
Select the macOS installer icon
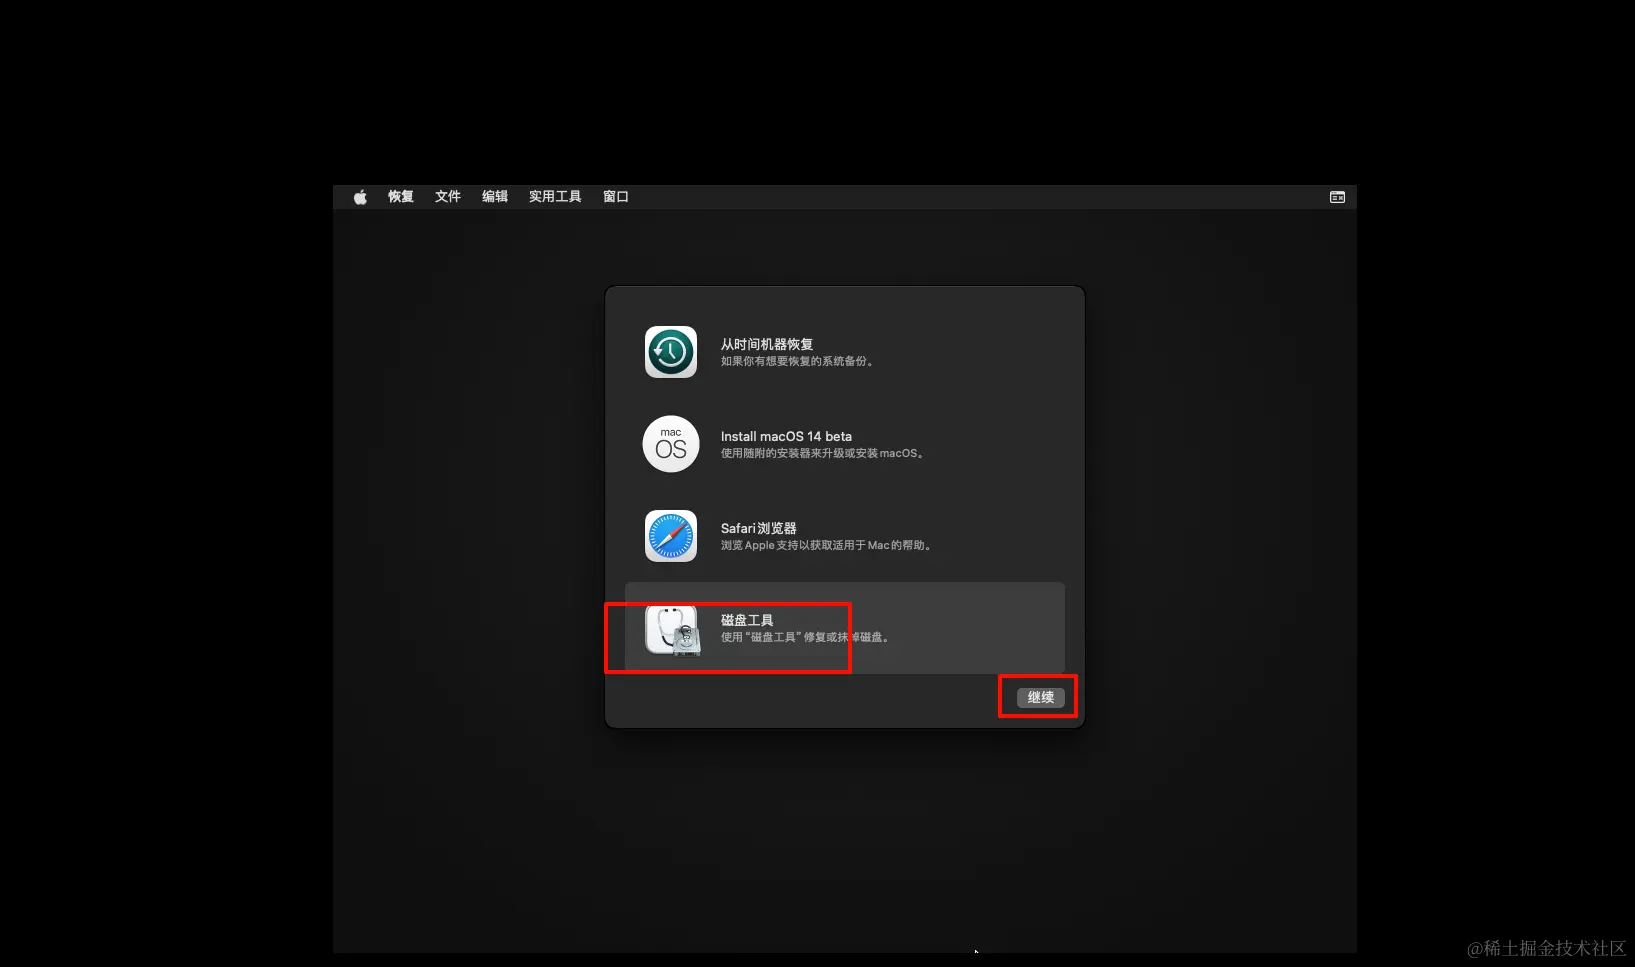671,444
